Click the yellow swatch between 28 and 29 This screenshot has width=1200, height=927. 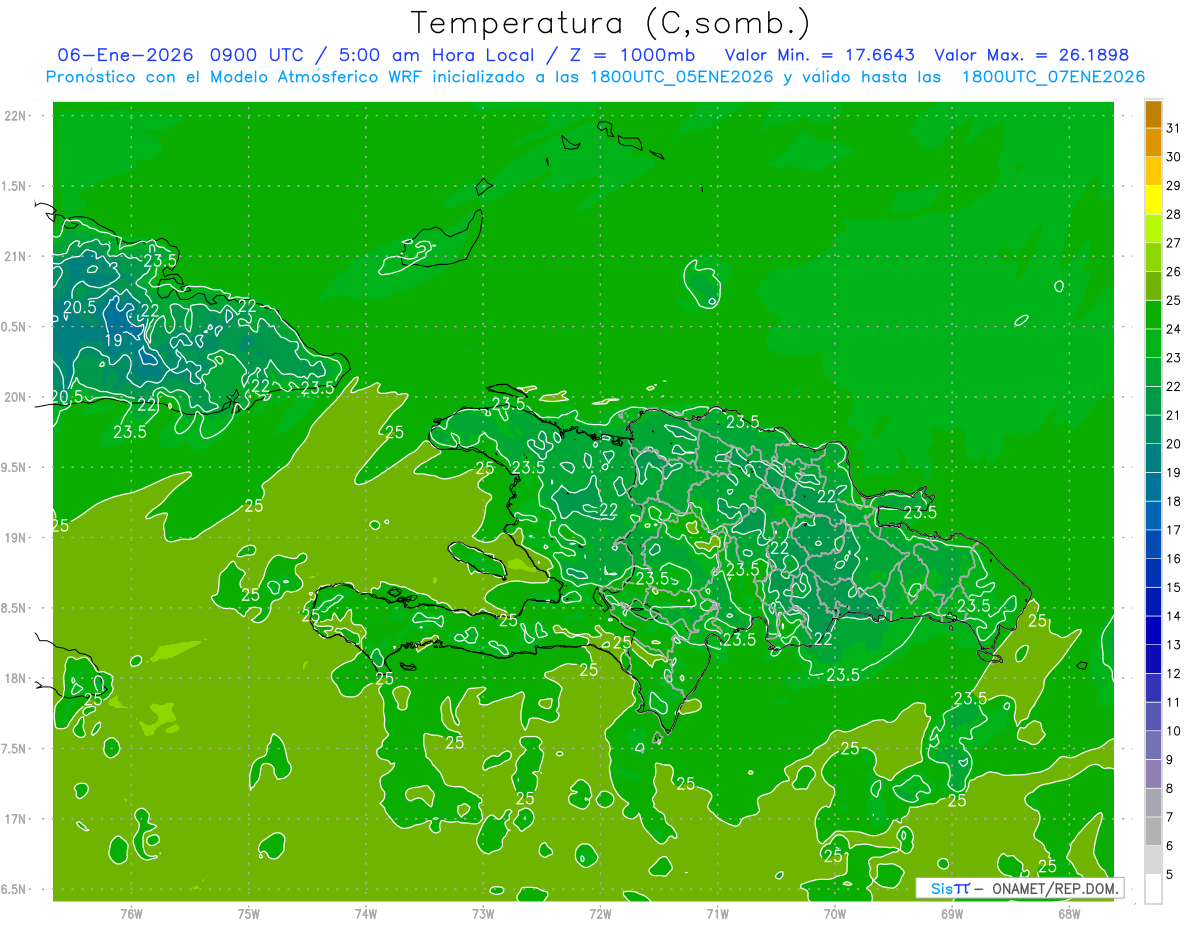click(1153, 200)
